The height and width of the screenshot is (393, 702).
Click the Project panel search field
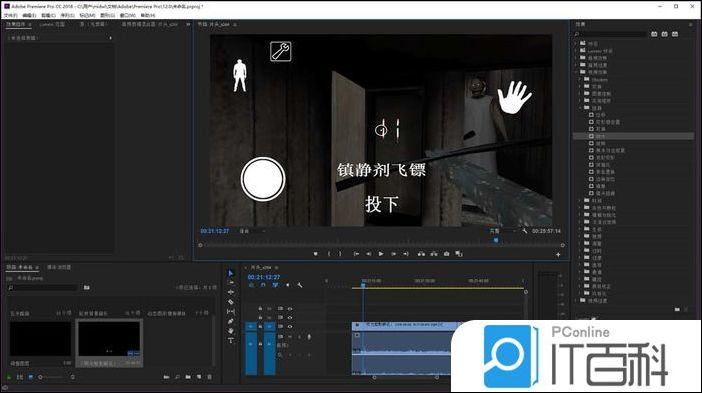tap(43, 288)
